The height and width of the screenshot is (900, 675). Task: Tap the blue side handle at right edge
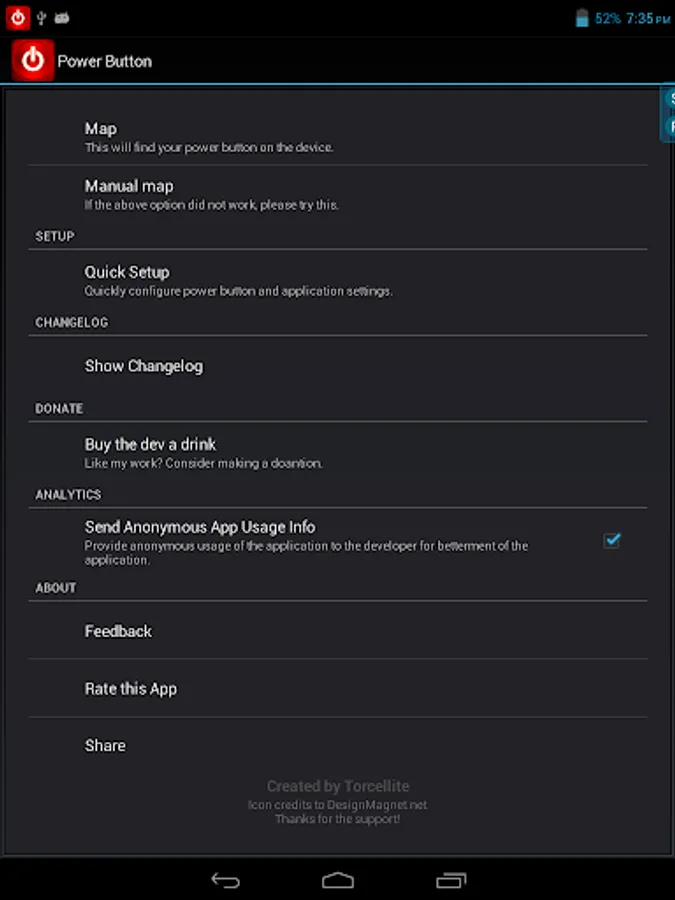click(x=668, y=112)
